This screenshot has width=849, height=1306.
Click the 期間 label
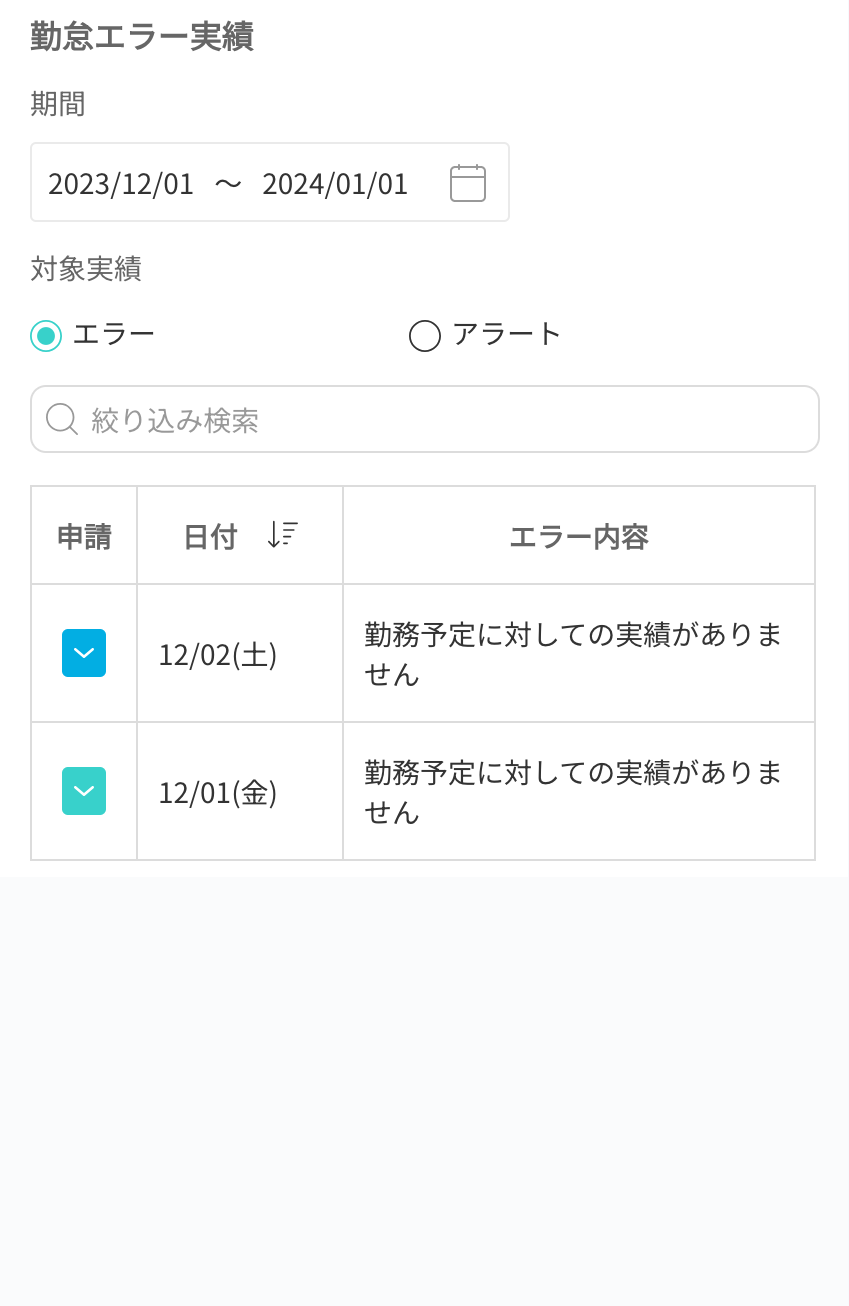pyautogui.click(x=58, y=104)
